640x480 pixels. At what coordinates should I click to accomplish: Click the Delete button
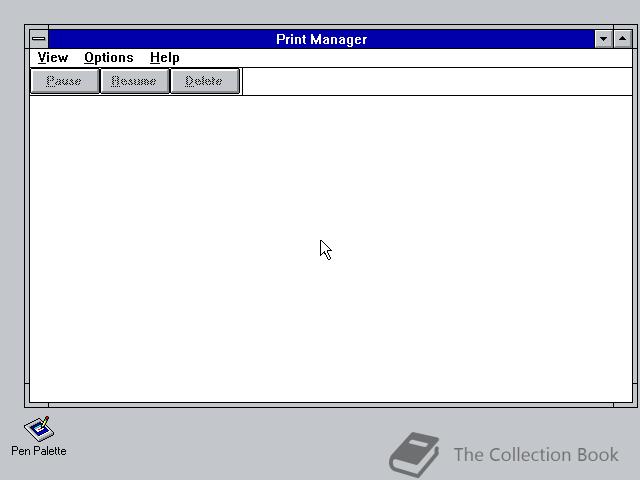point(205,81)
